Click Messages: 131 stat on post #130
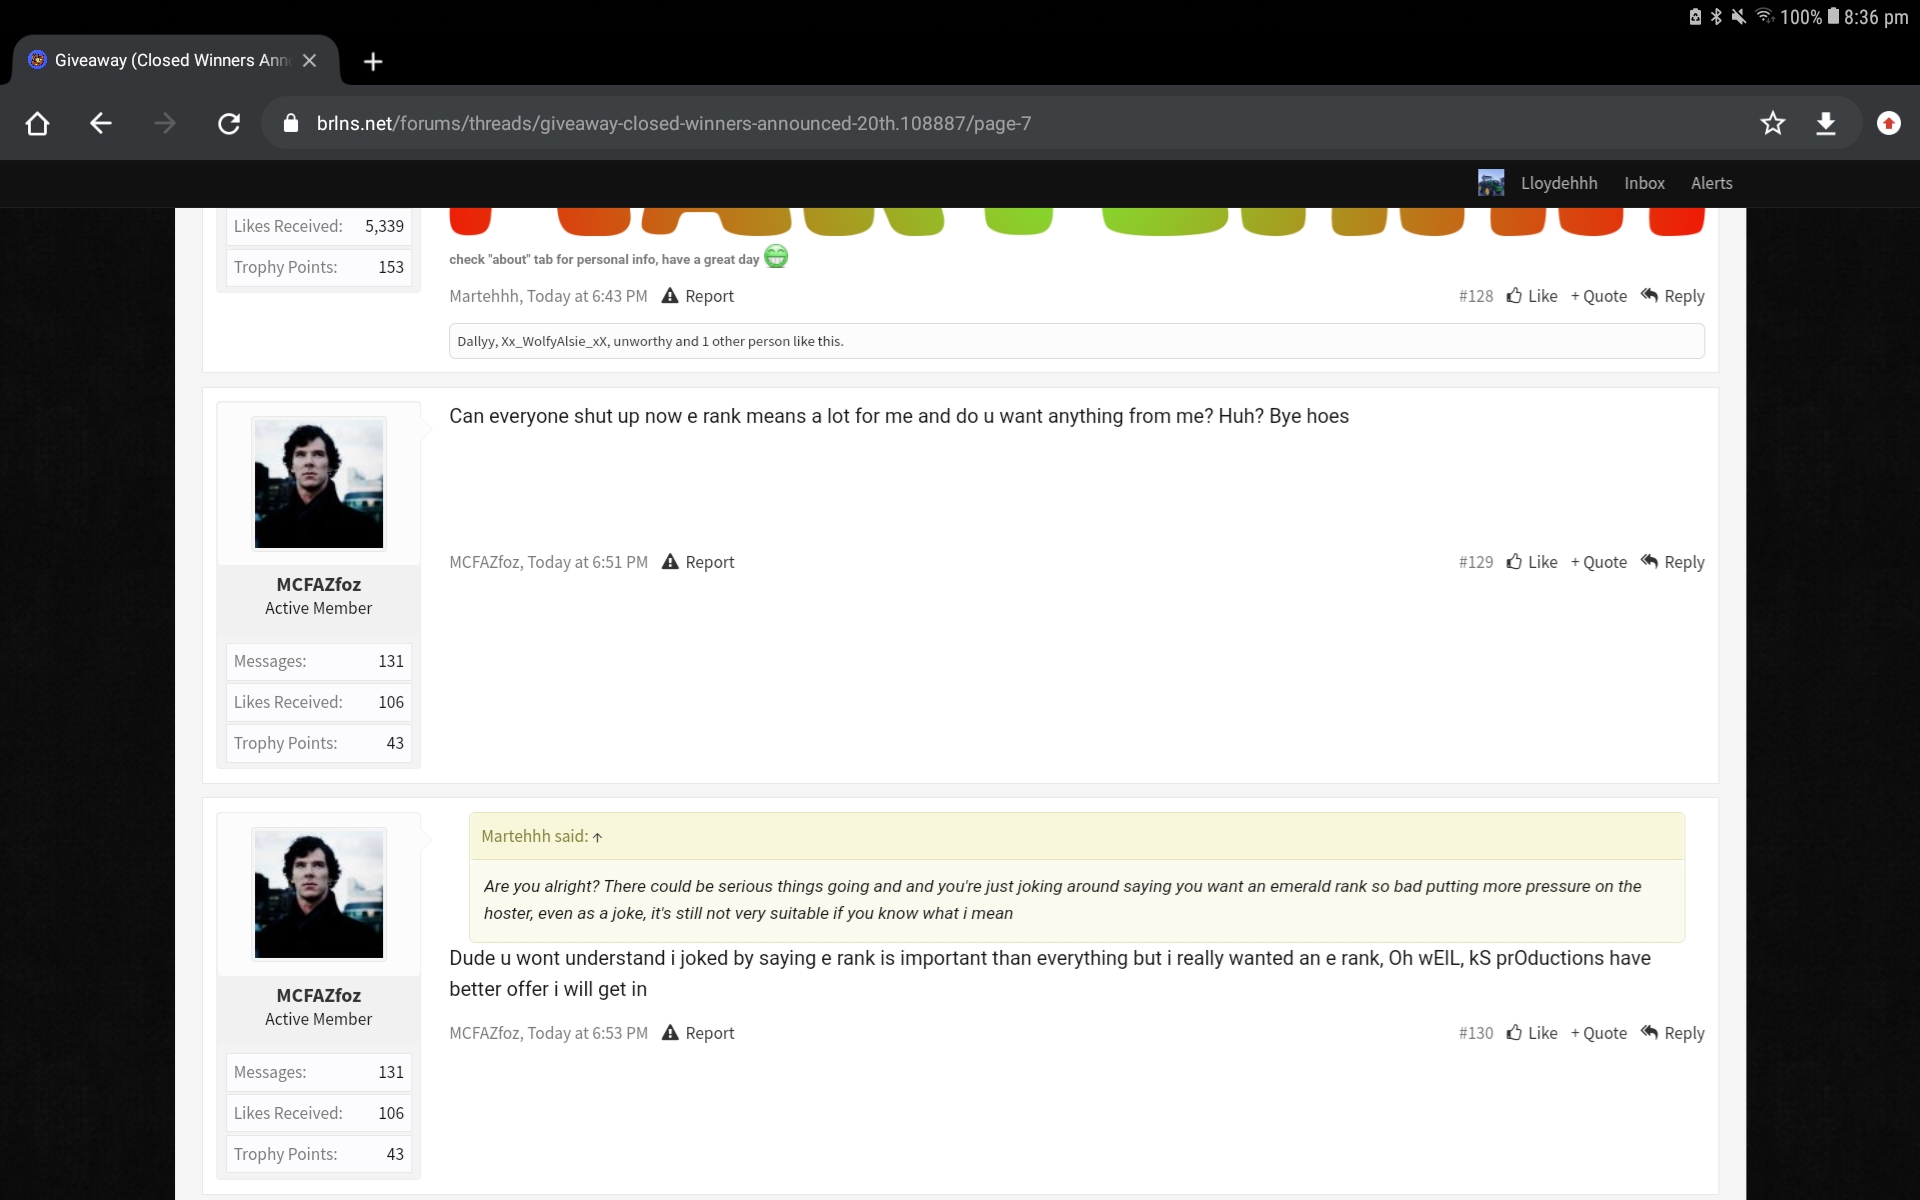The width and height of the screenshot is (1920, 1200). 319,1072
